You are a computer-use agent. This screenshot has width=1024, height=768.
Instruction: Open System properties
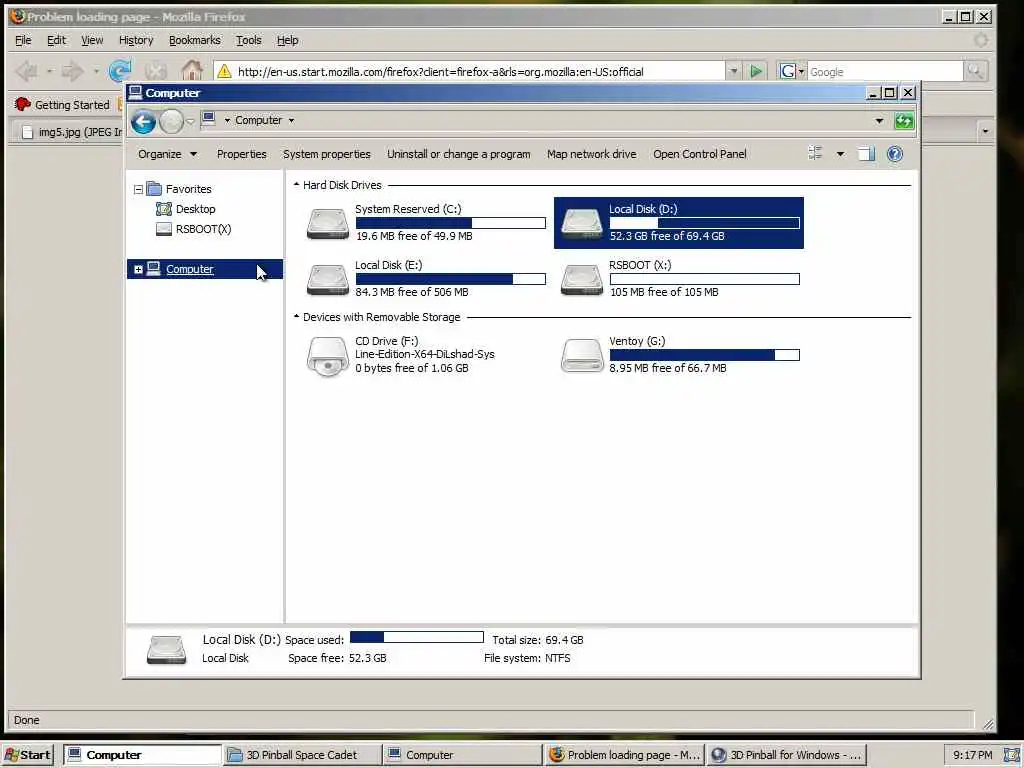pyautogui.click(x=327, y=154)
